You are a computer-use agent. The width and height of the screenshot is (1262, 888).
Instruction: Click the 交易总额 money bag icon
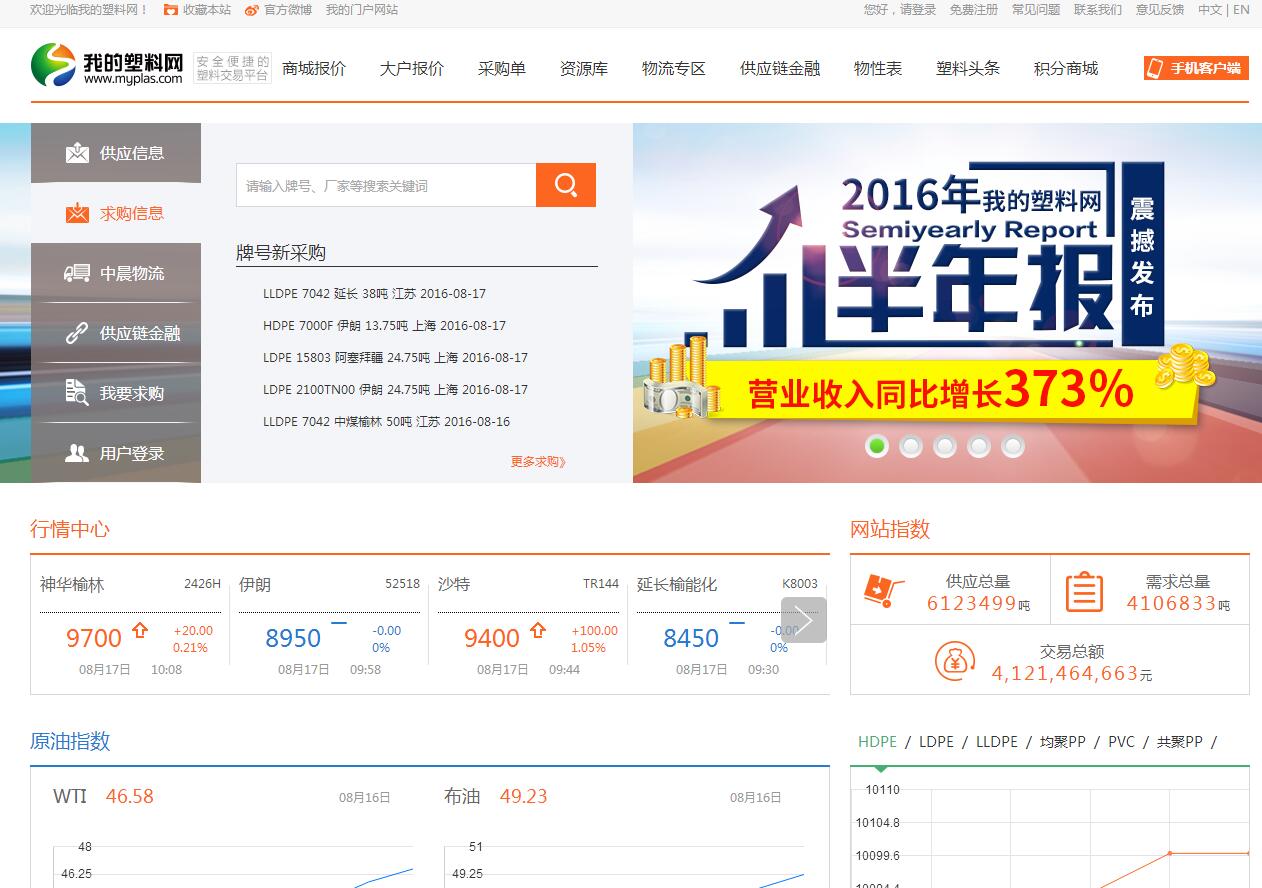[x=955, y=661]
